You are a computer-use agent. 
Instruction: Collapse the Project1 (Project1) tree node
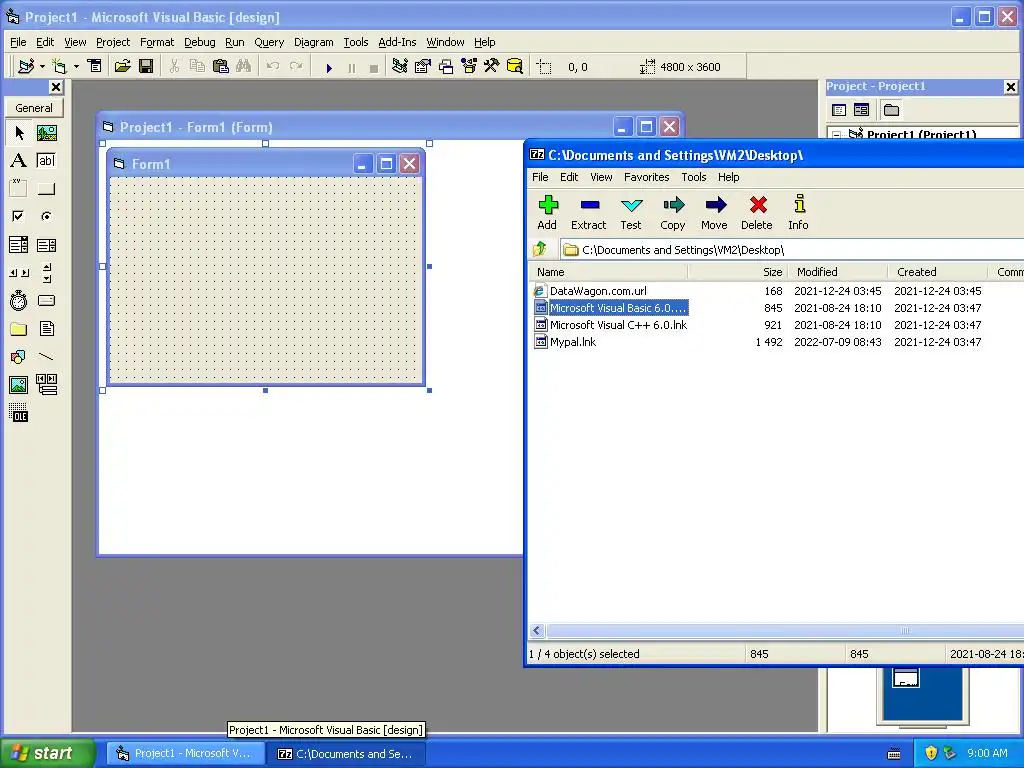coord(837,135)
